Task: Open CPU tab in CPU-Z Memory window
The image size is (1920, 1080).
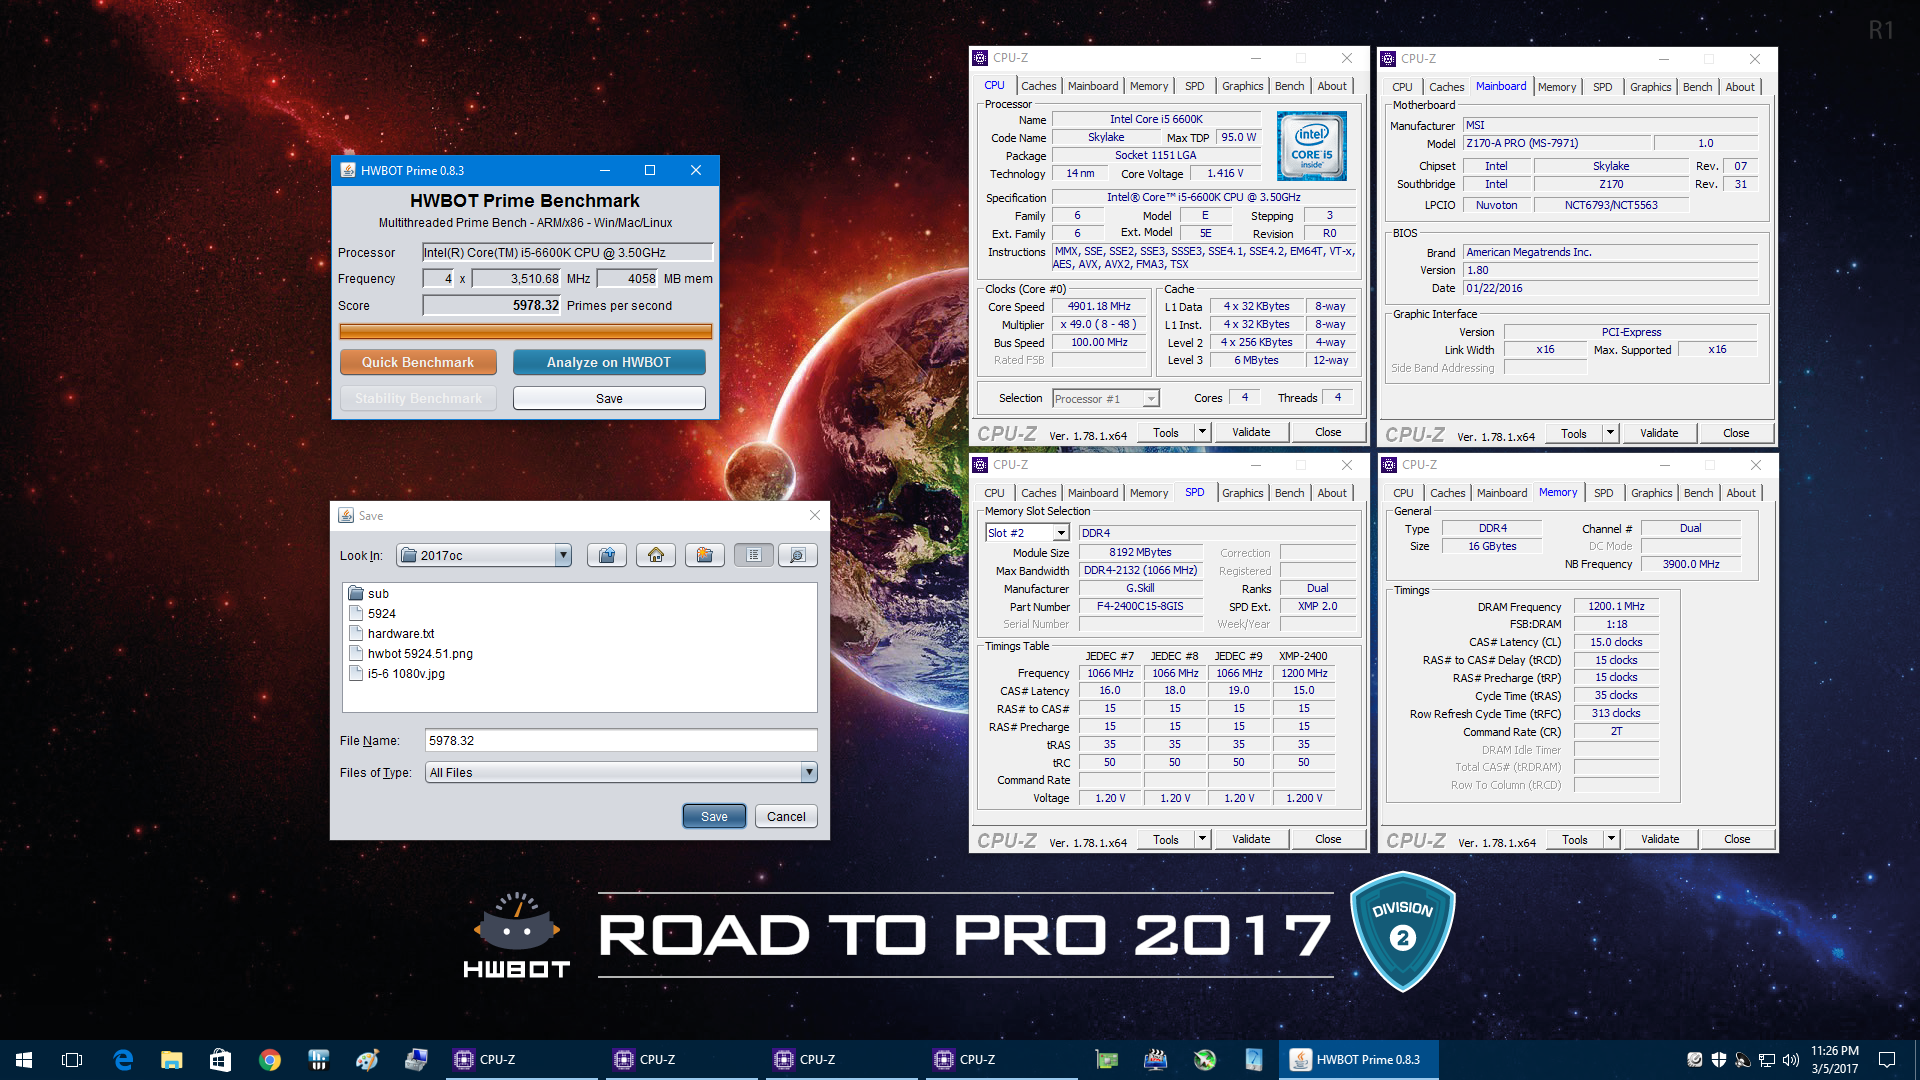Action: coord(1403,493)
